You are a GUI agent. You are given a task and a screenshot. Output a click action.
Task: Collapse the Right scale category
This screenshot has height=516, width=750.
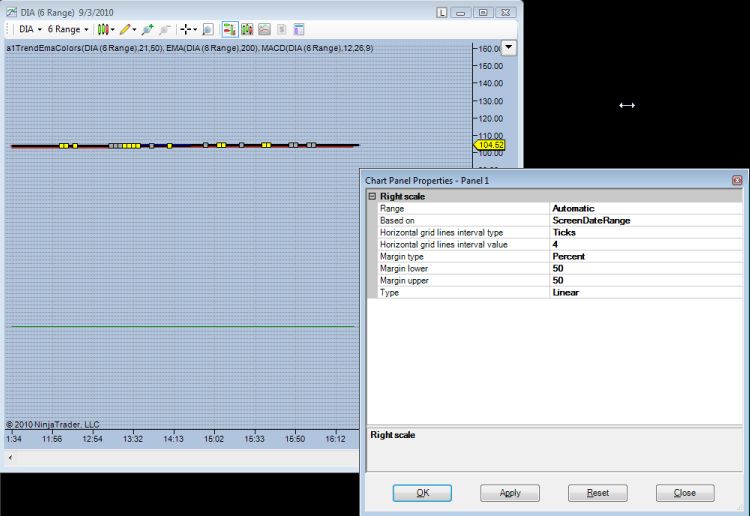(x=372, y=196)
